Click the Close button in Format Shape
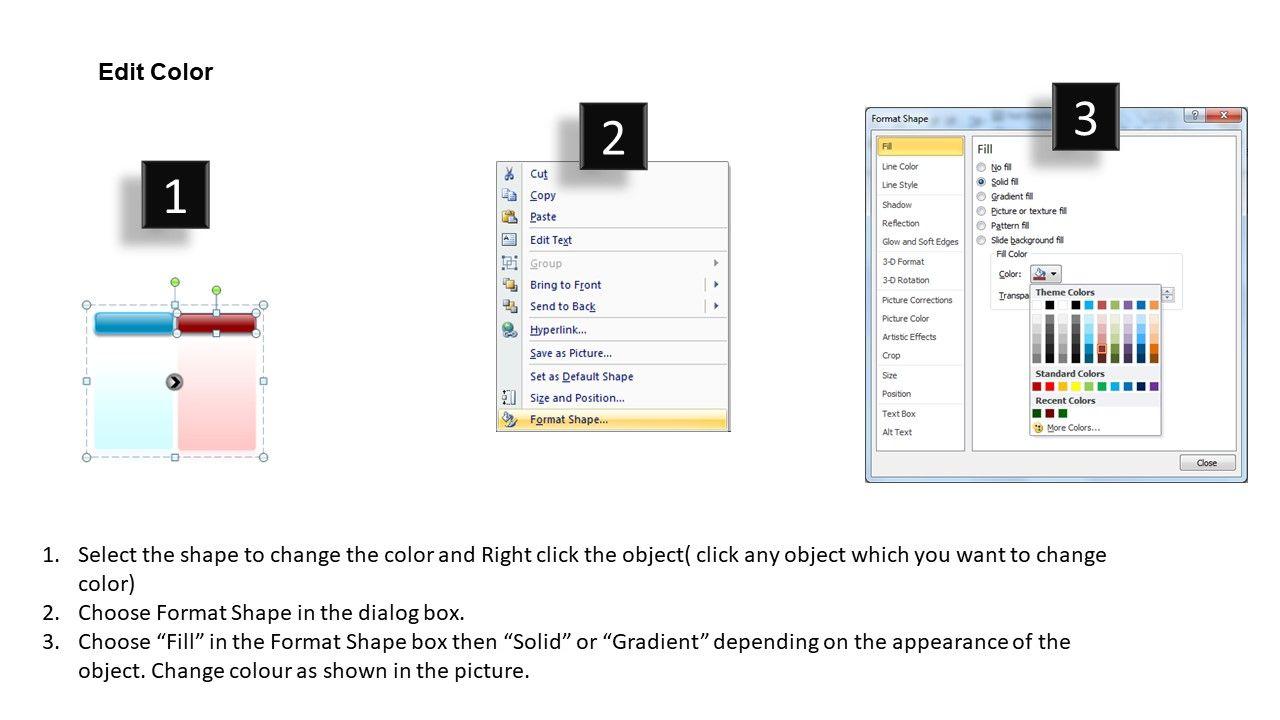This screenshot has height=720, width=1280. [x=1207, y=463]
